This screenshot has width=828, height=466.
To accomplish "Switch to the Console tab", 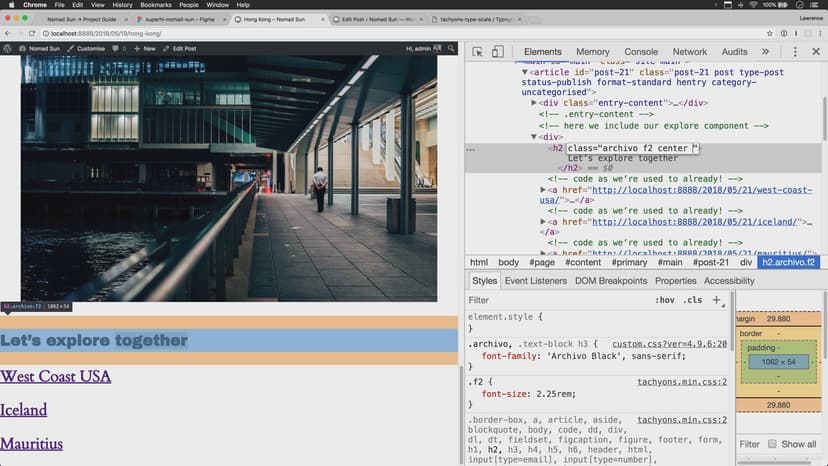I will (641, 52).
